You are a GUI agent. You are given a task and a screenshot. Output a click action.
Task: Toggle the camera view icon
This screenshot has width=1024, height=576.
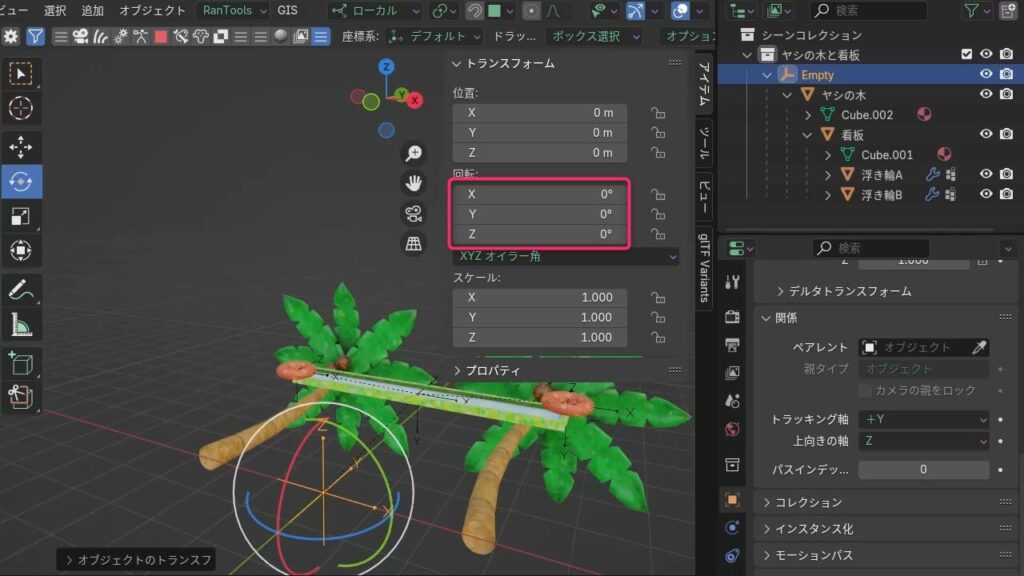(x=413, y=214)
